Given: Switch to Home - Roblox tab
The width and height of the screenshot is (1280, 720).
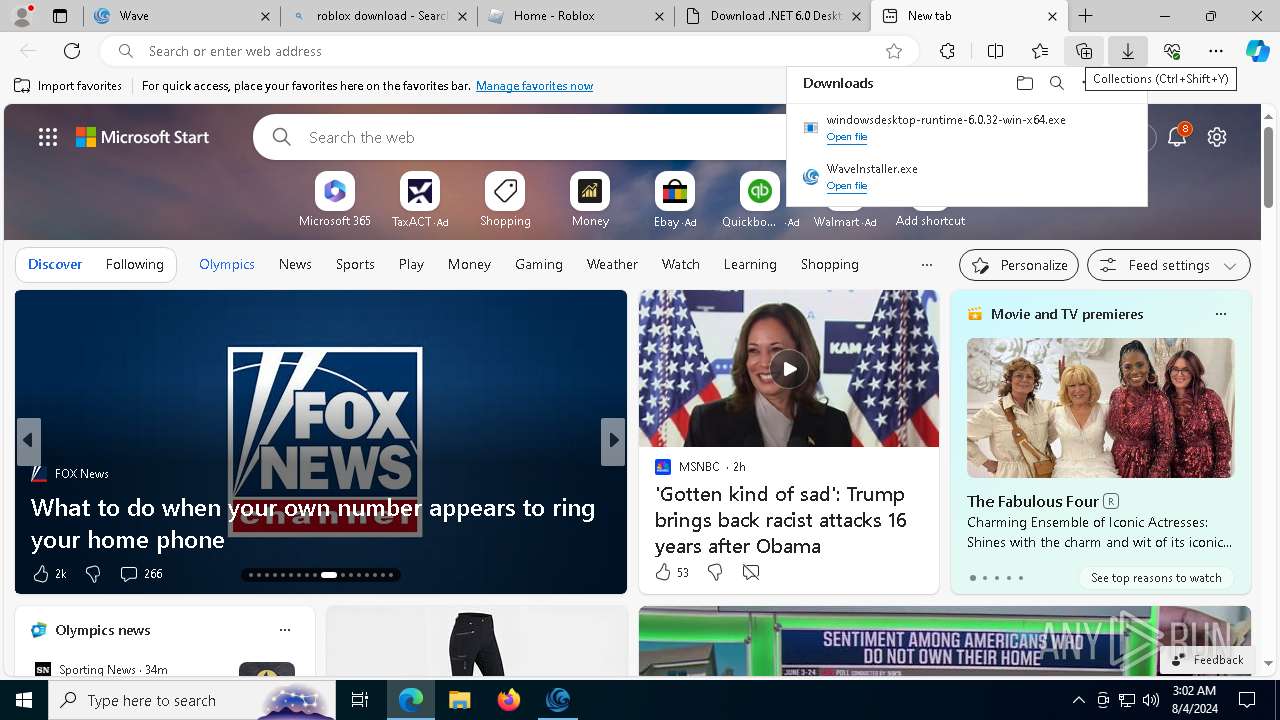Looking at the screenshot, I should pyautogui.click(x=576, y=16).
